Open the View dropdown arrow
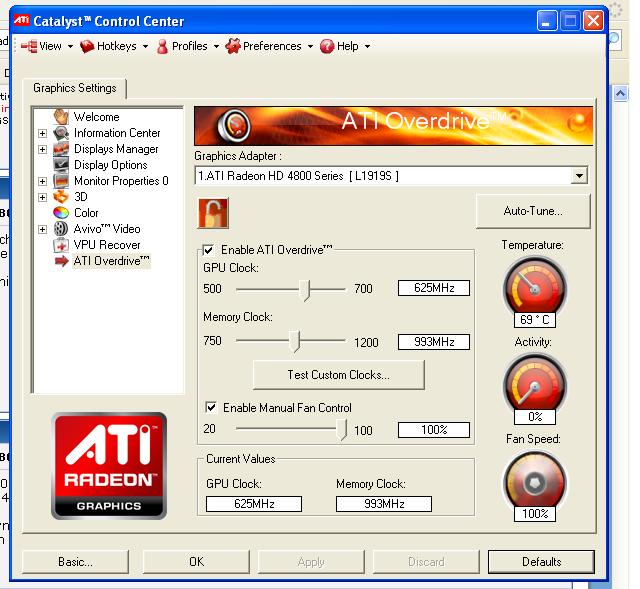 coord(70,47)
